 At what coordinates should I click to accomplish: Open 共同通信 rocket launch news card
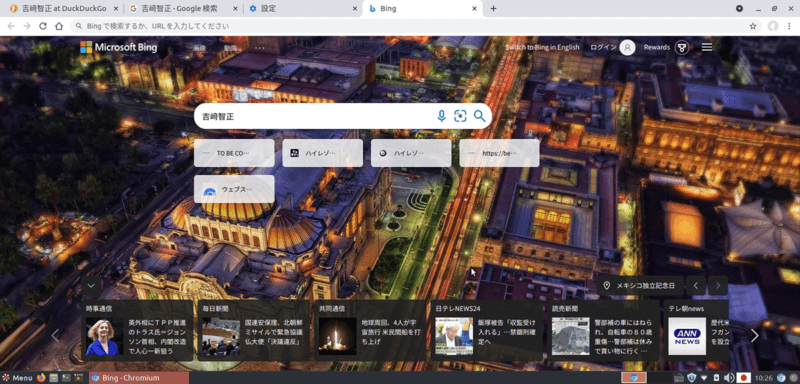click(x=370, y=330)
